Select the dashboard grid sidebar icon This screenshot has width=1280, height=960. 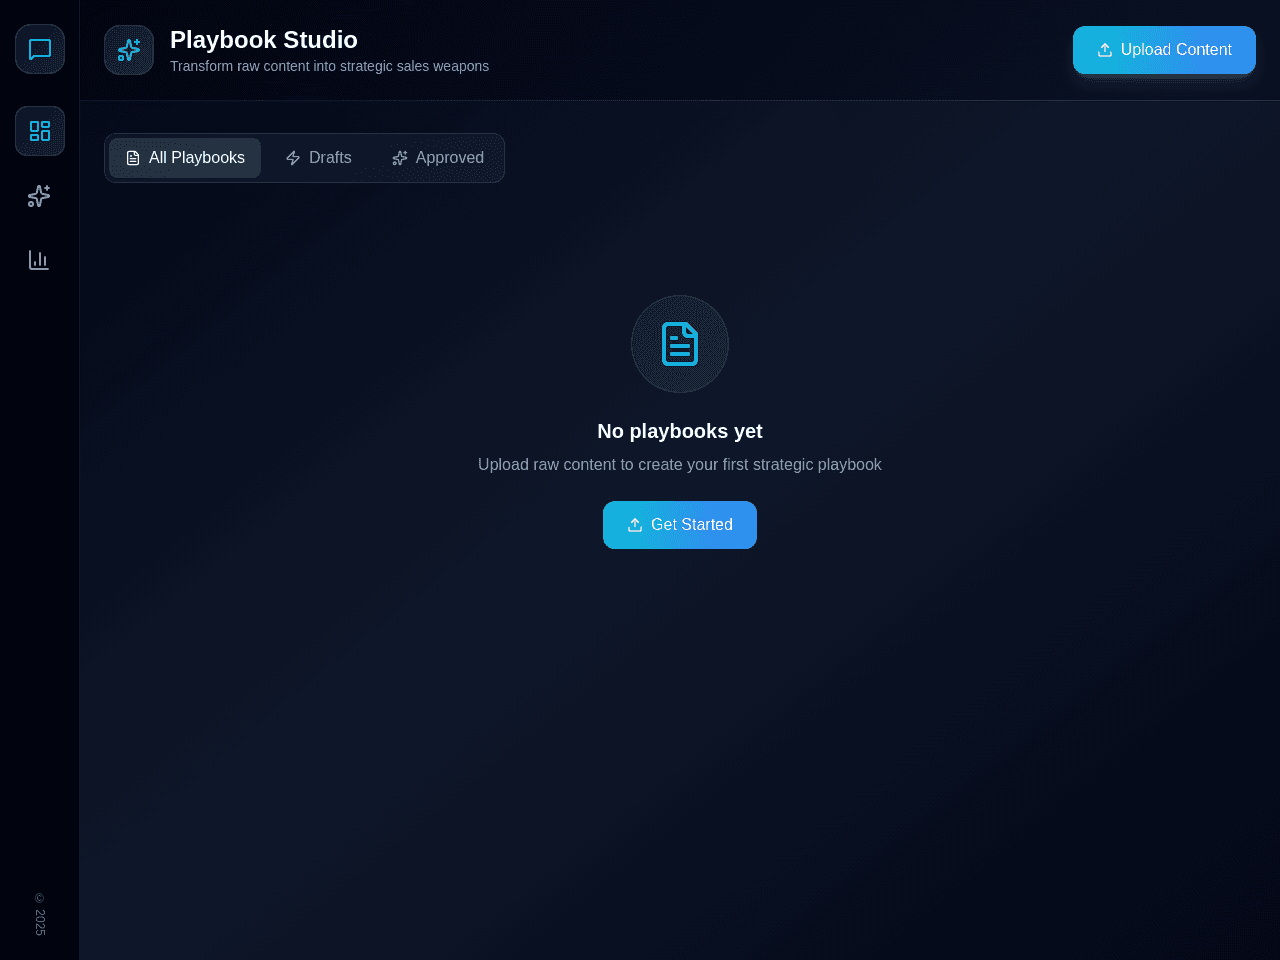(x=40, y=131)
